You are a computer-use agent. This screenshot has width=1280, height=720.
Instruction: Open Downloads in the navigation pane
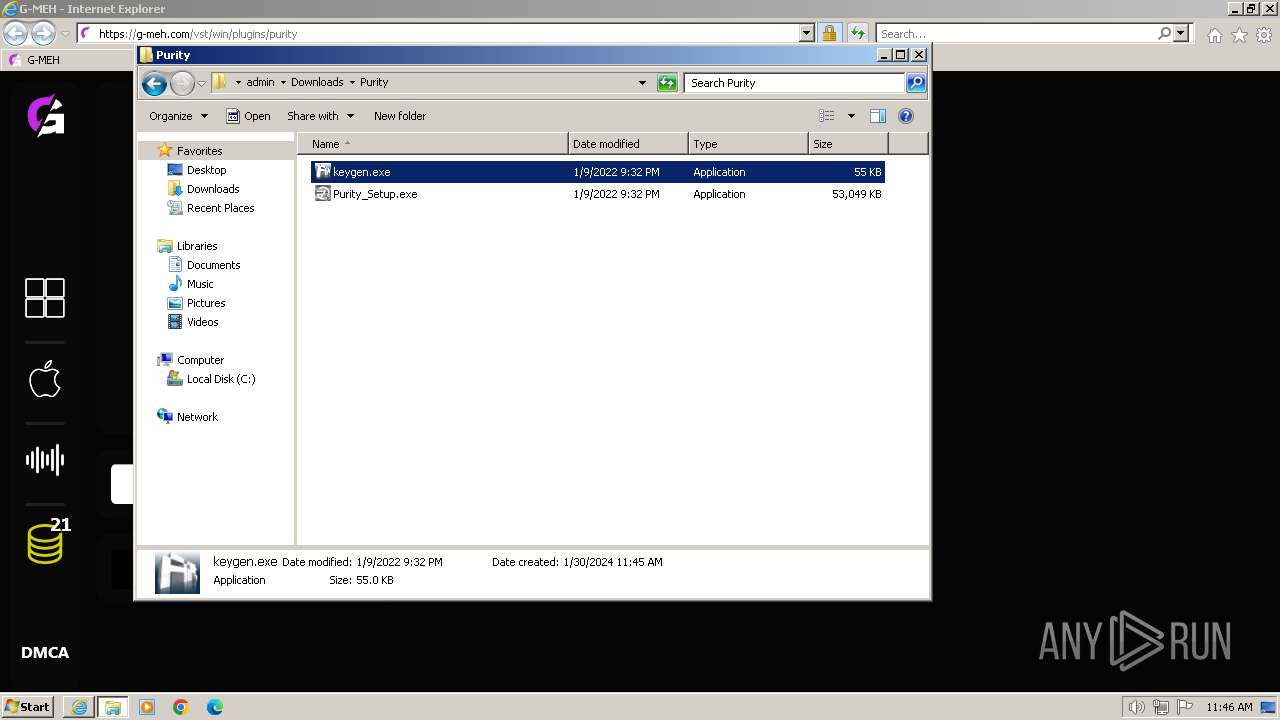(213, 189)
